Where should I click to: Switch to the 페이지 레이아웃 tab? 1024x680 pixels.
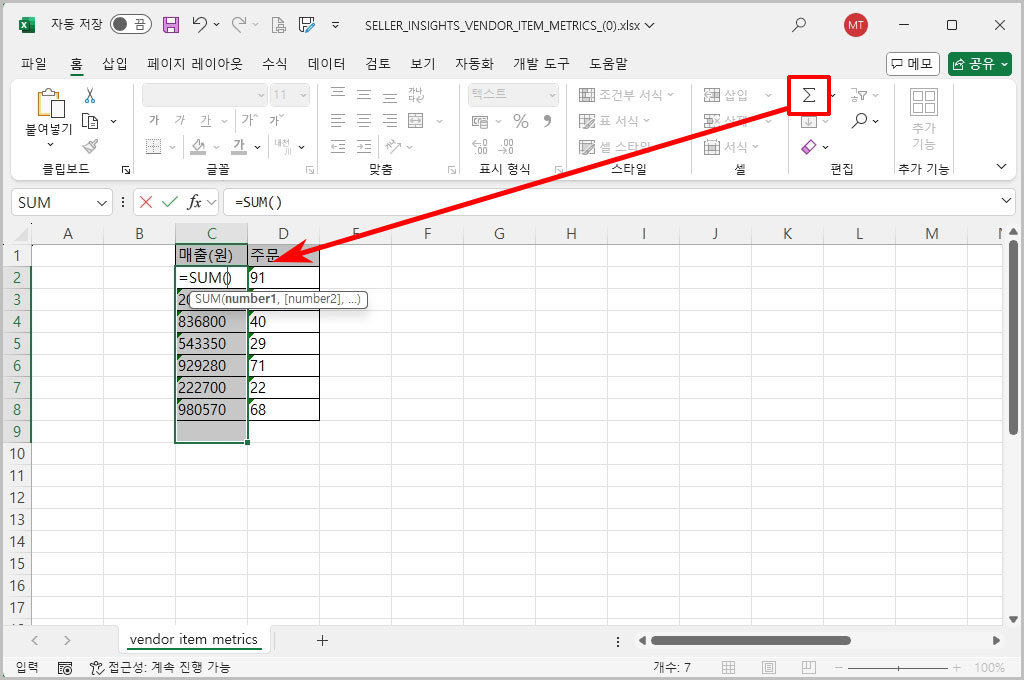click(195, 63)
